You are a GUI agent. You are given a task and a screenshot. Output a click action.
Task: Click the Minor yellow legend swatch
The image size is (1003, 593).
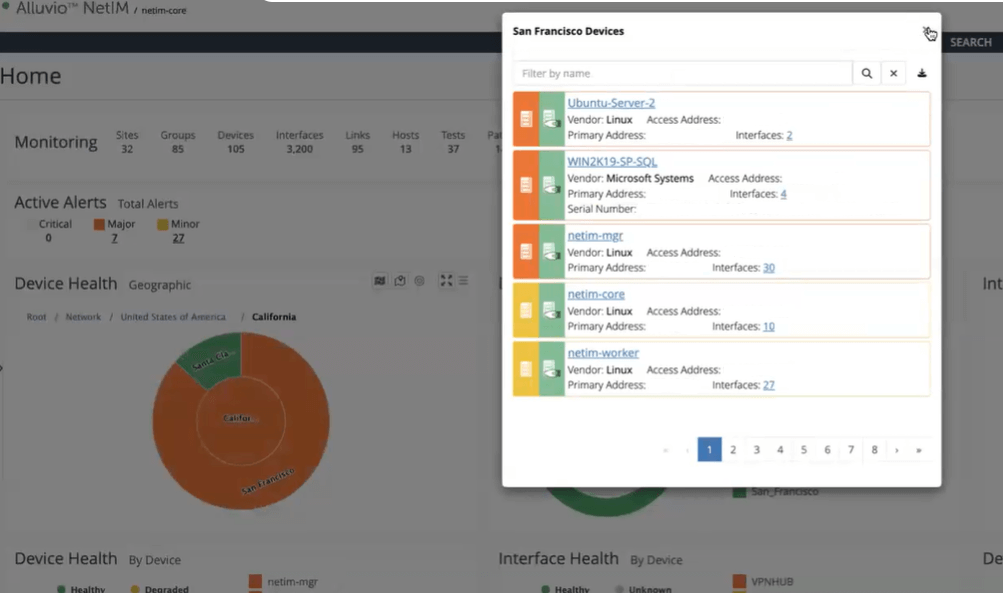162,224
